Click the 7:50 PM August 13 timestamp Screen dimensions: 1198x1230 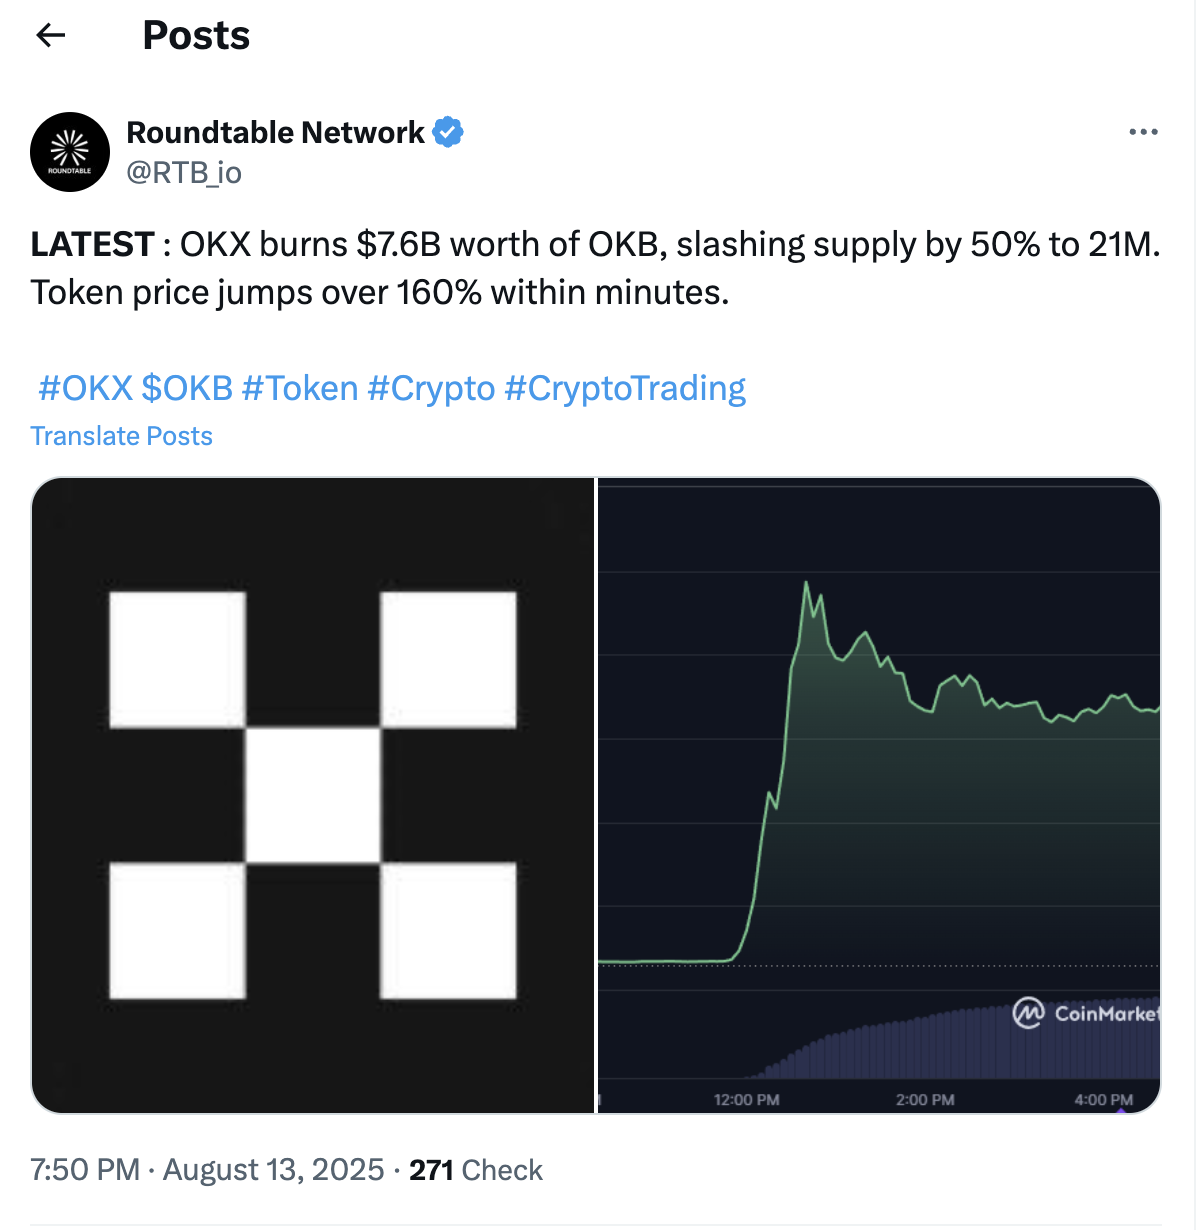tap(207, 1170)
